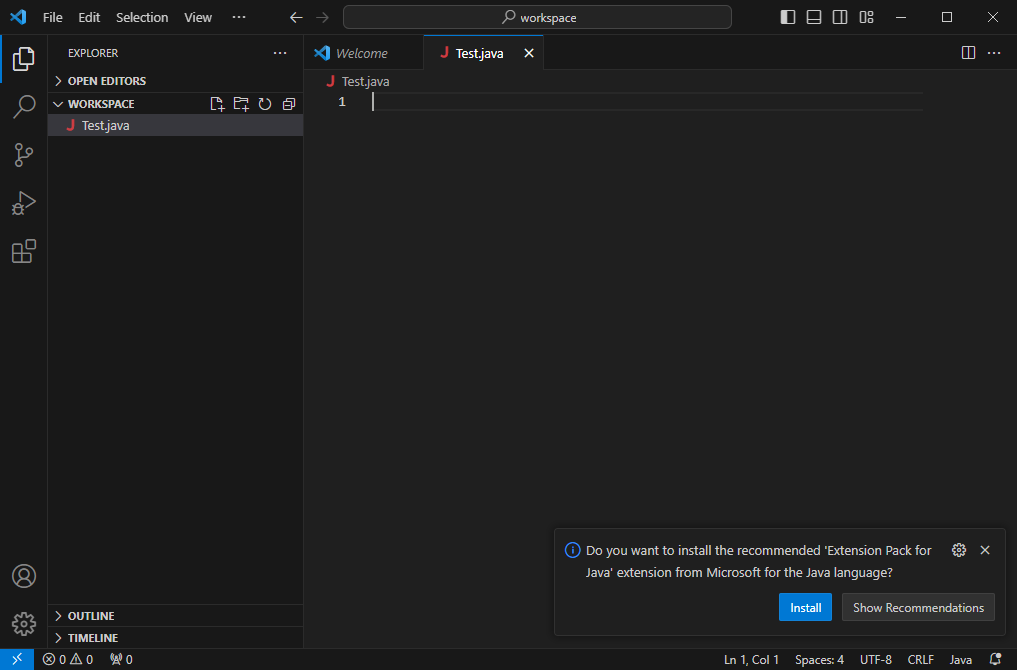Install the Extension Pack for Java

[805, 607]
